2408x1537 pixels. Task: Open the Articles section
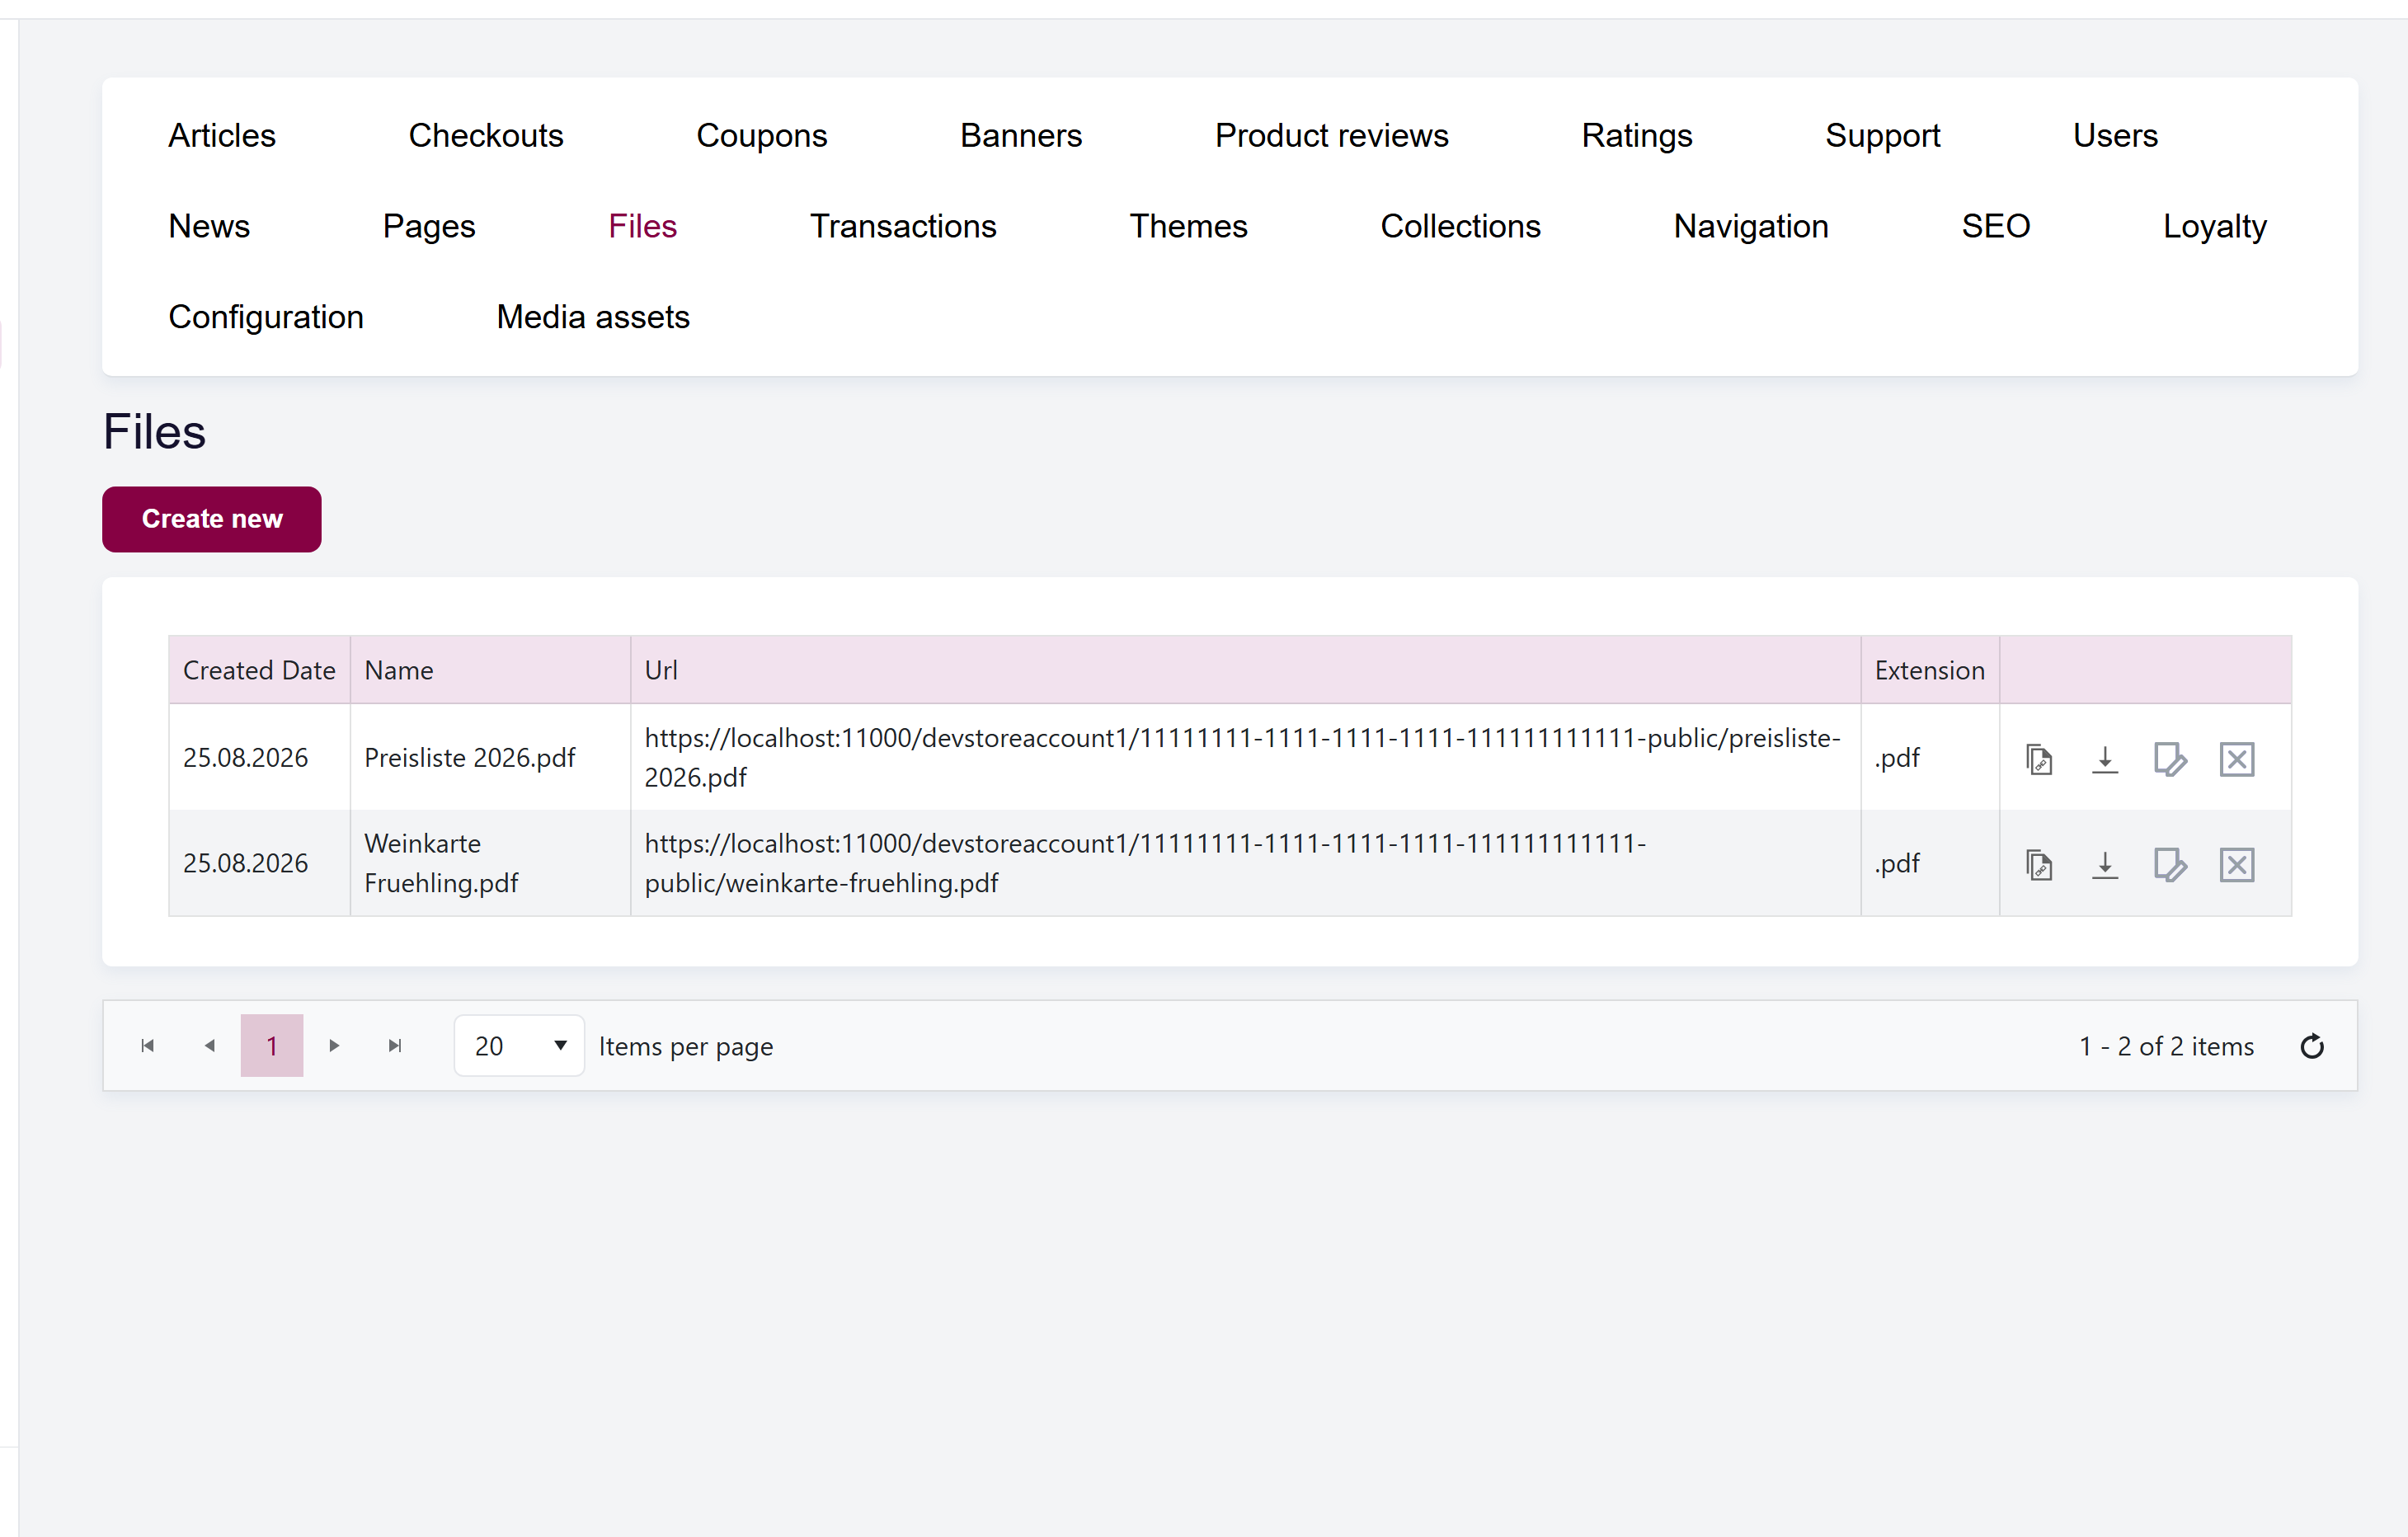[x=222, y=136]
